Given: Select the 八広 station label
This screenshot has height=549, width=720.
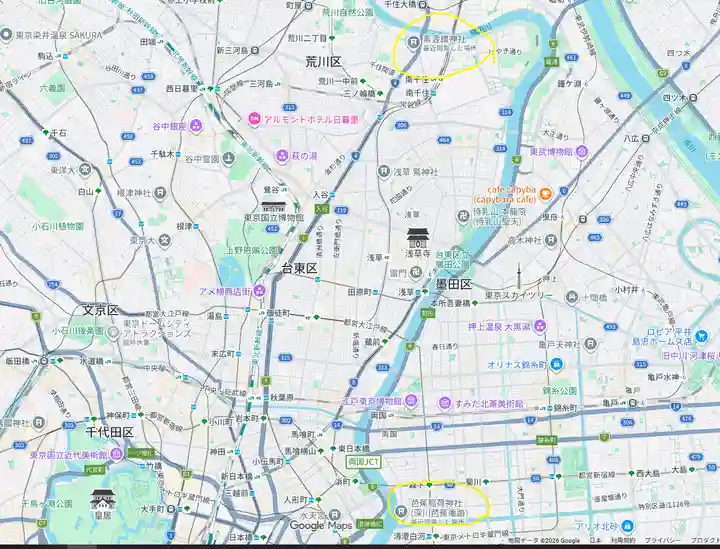Looking at the screenshot, I should pos(632,138).
